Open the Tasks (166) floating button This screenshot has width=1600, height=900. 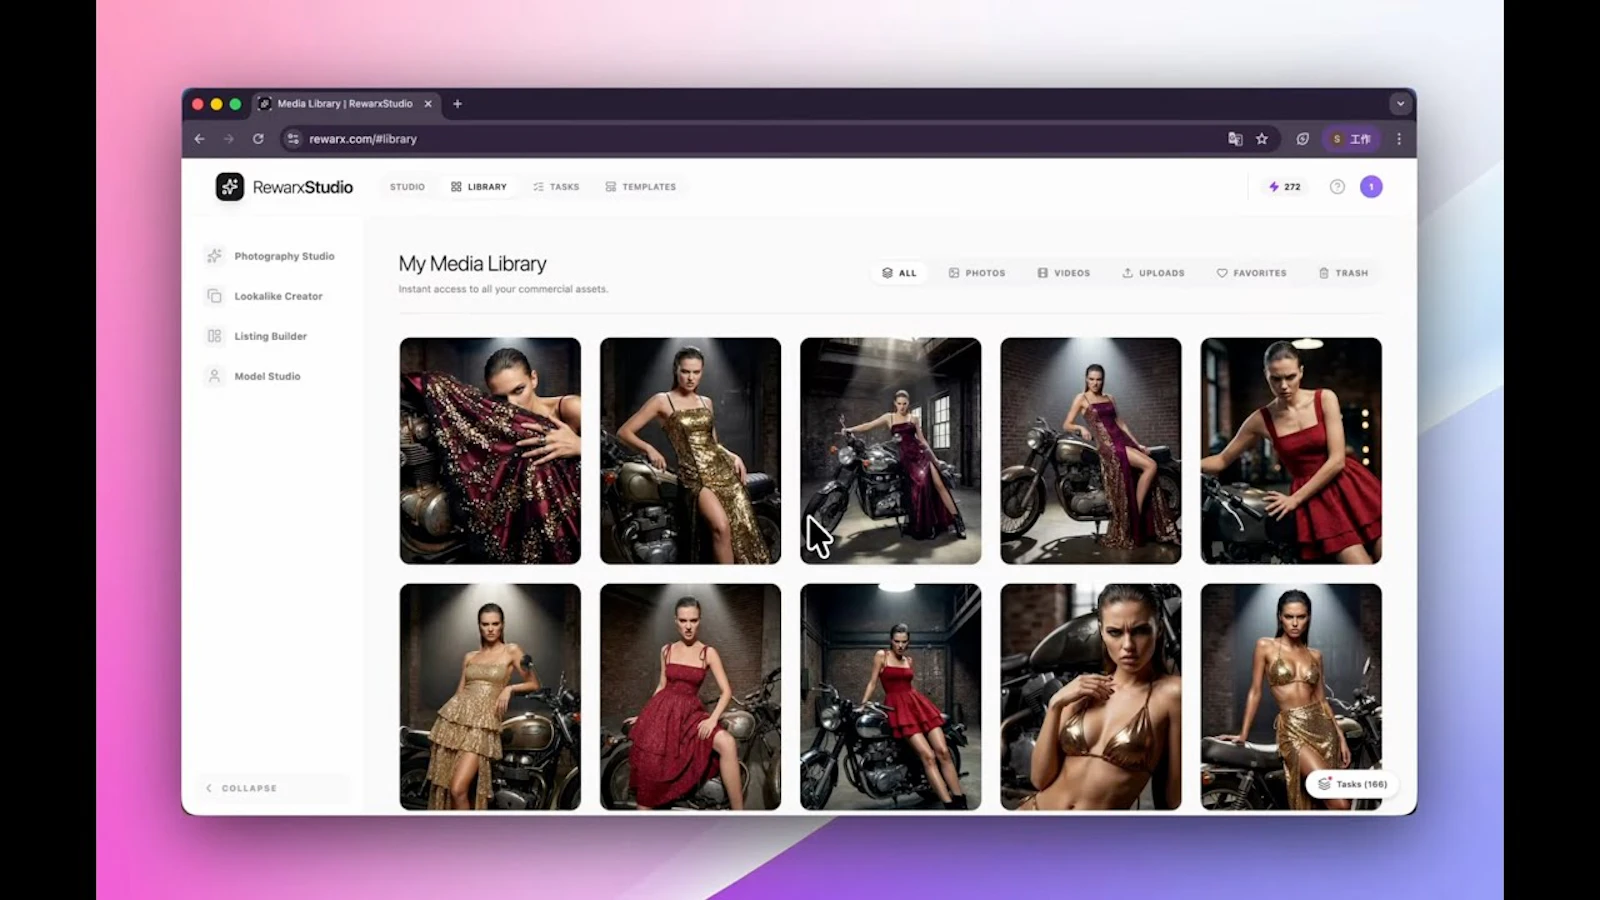click(1352, 784)
